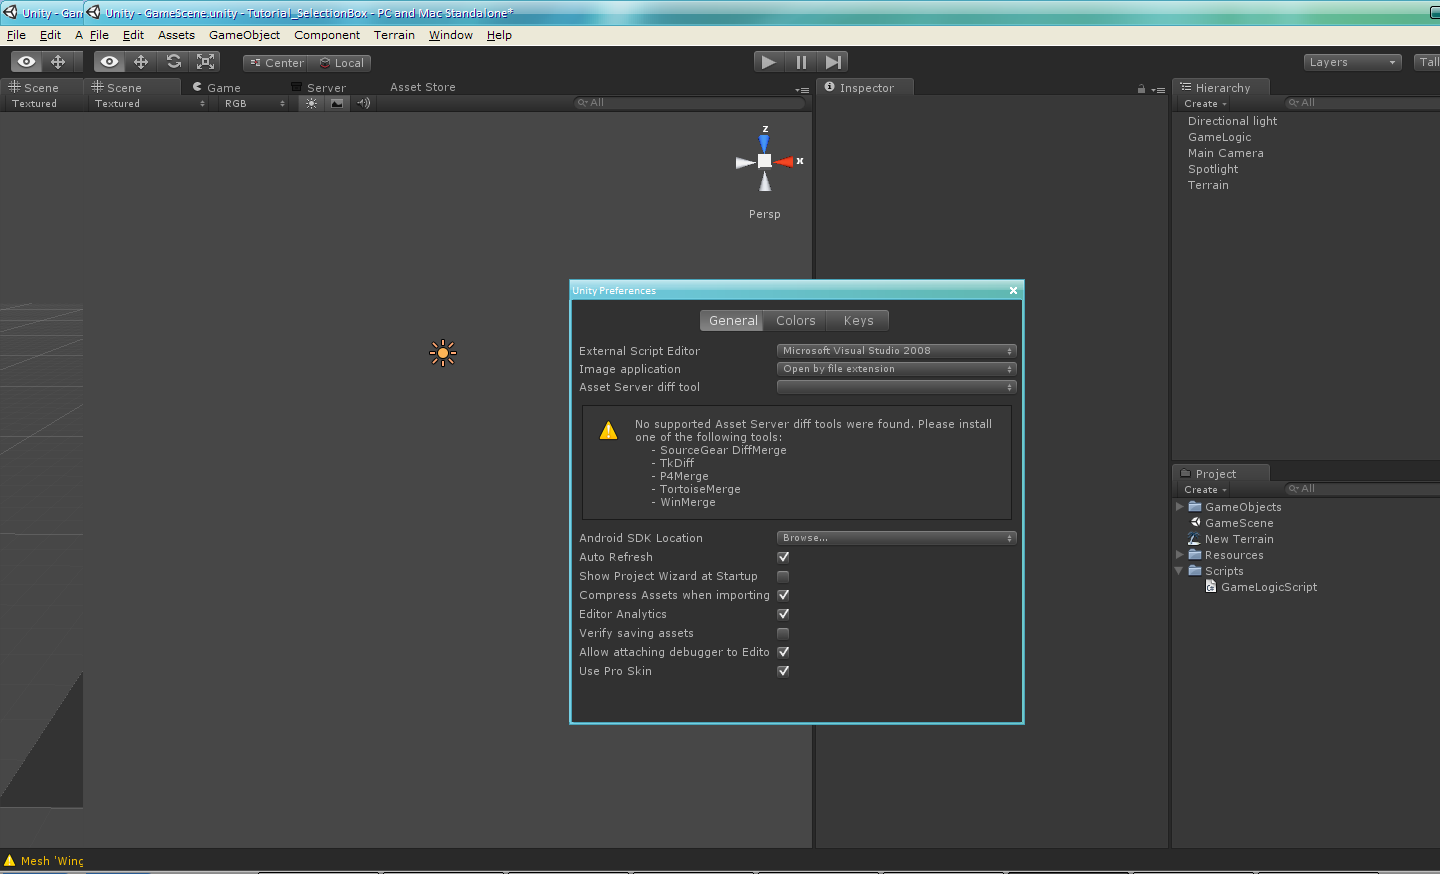Disable Editor Analytics checkbox

783,614
